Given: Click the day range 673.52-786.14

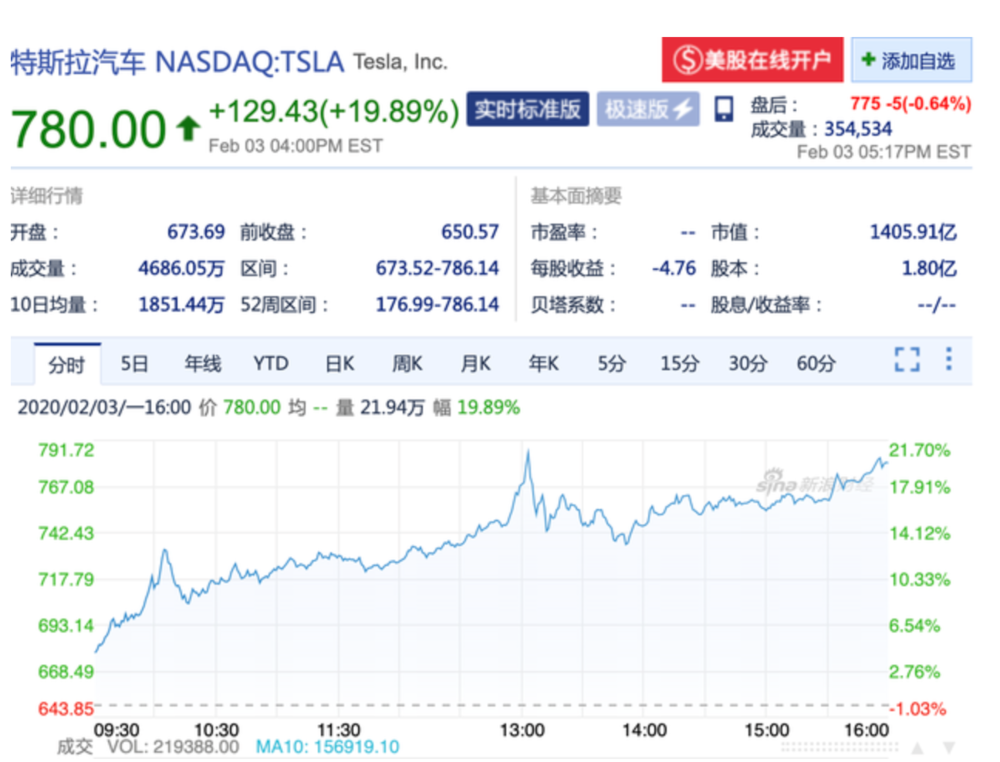Looking at the screenshot, I should 437,268.
